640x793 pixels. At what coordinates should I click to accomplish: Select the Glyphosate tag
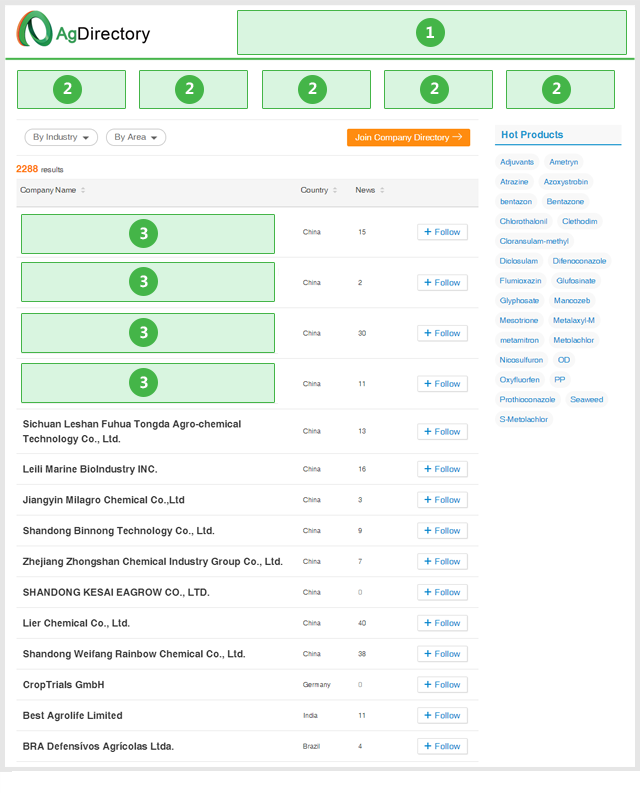point(520,300)
